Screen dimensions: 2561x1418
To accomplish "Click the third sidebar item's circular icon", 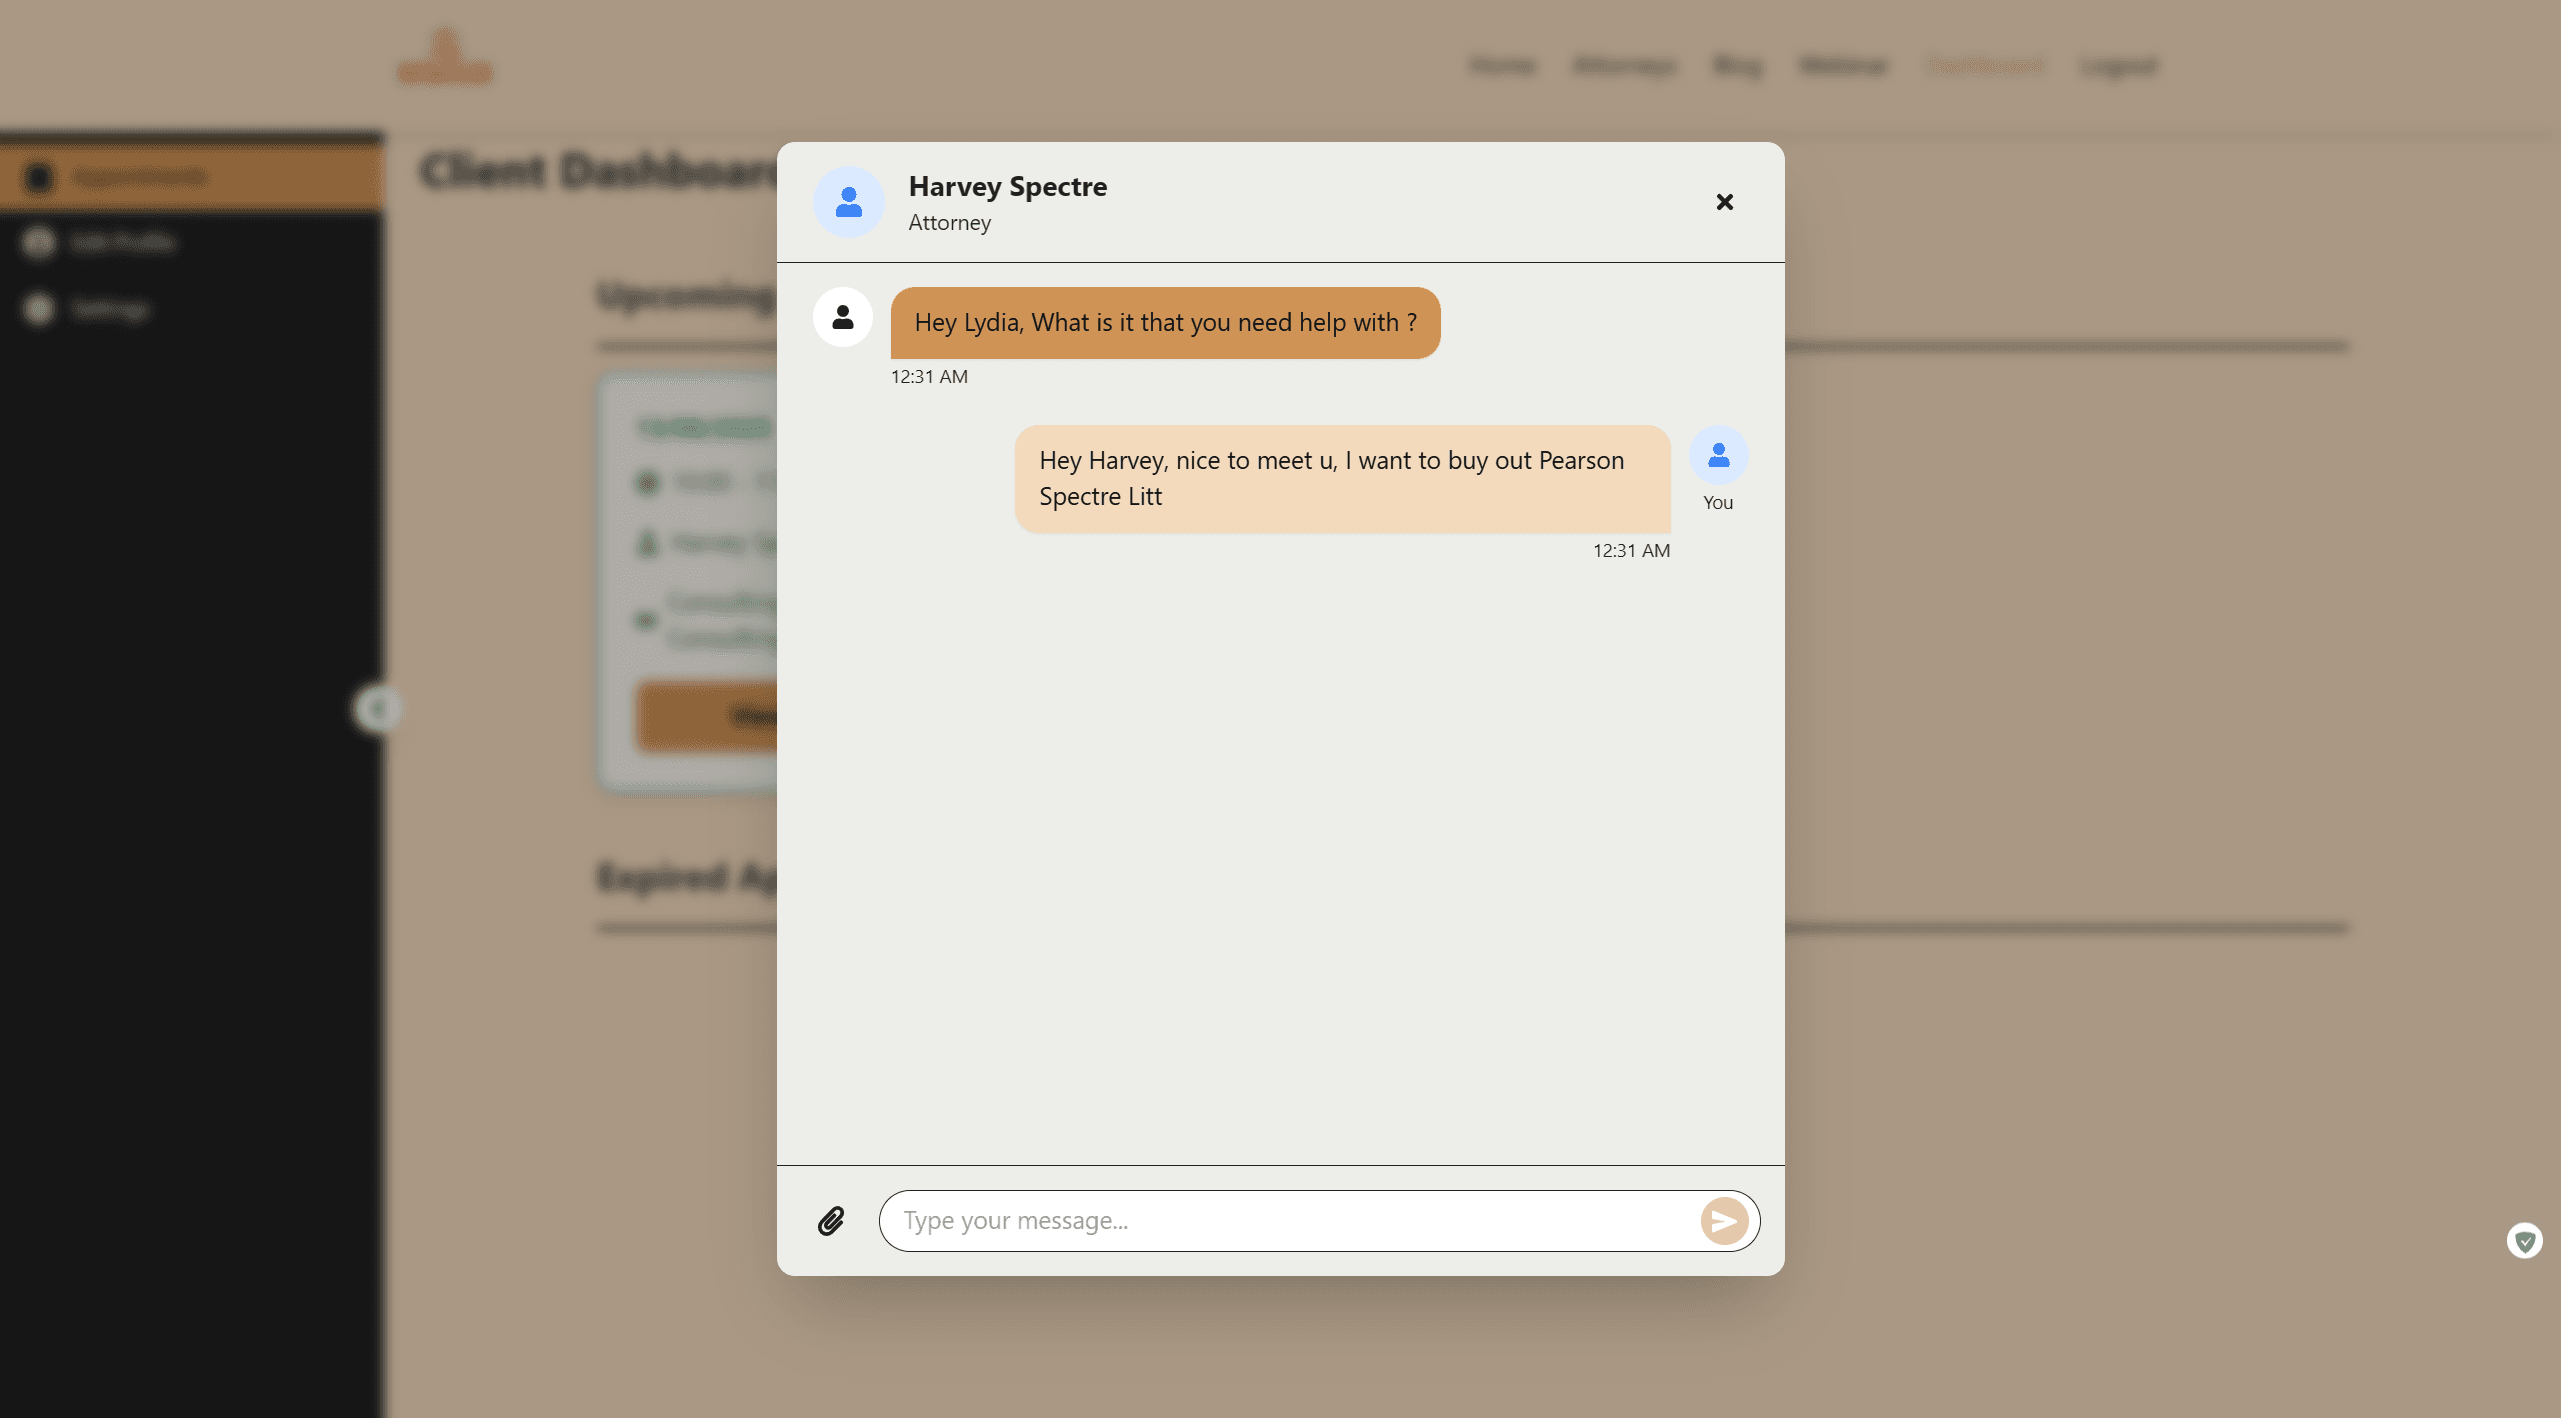I will (x=36, y=308).
